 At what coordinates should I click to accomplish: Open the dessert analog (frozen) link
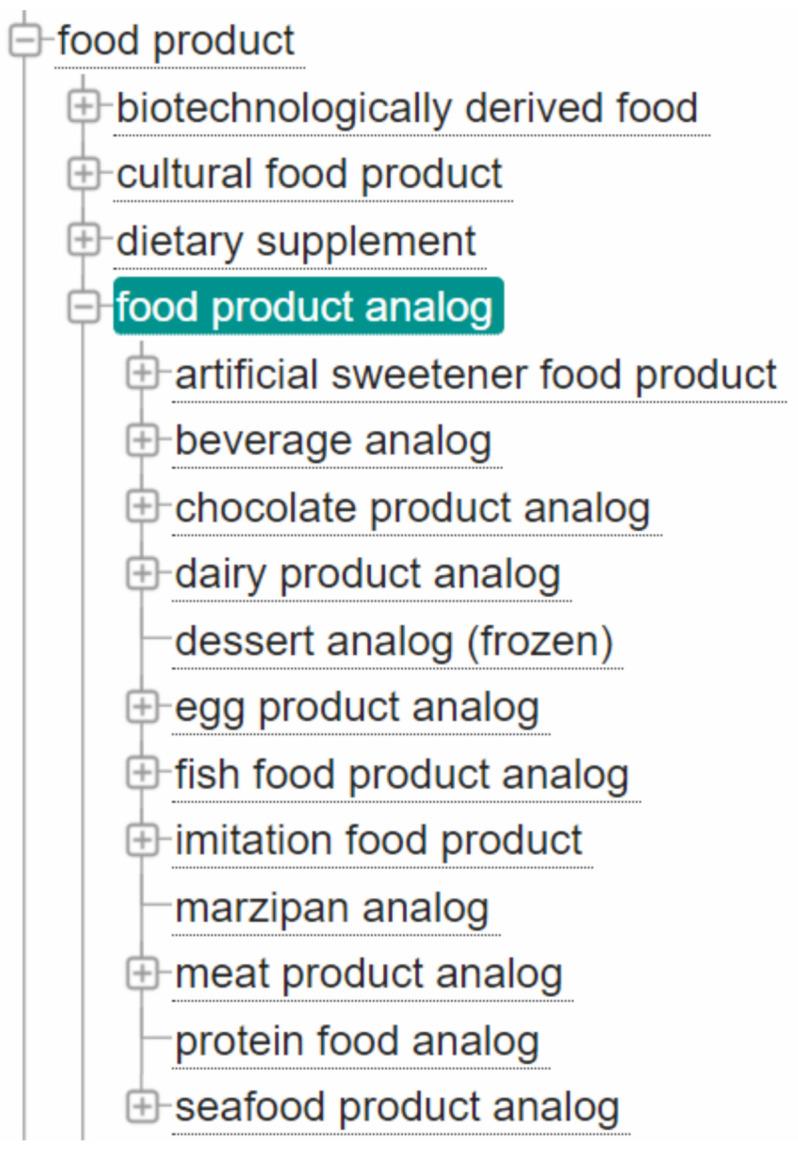click(x=394, y=642)
